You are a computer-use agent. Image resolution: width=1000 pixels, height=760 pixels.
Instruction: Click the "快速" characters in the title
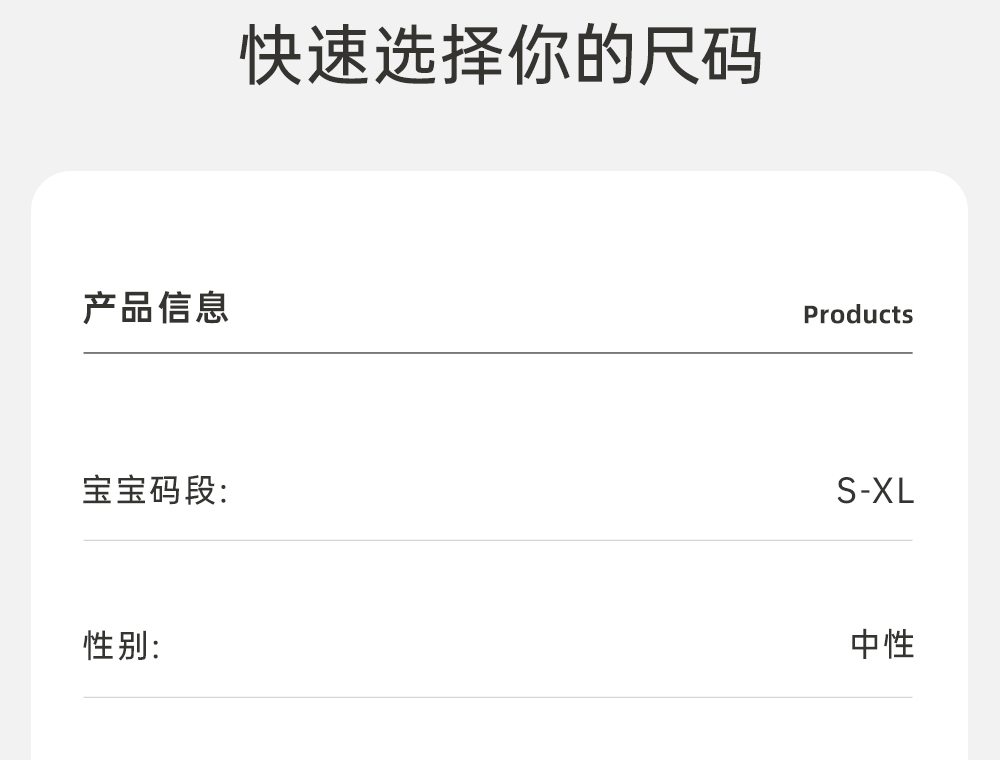[x=305, y=55]
